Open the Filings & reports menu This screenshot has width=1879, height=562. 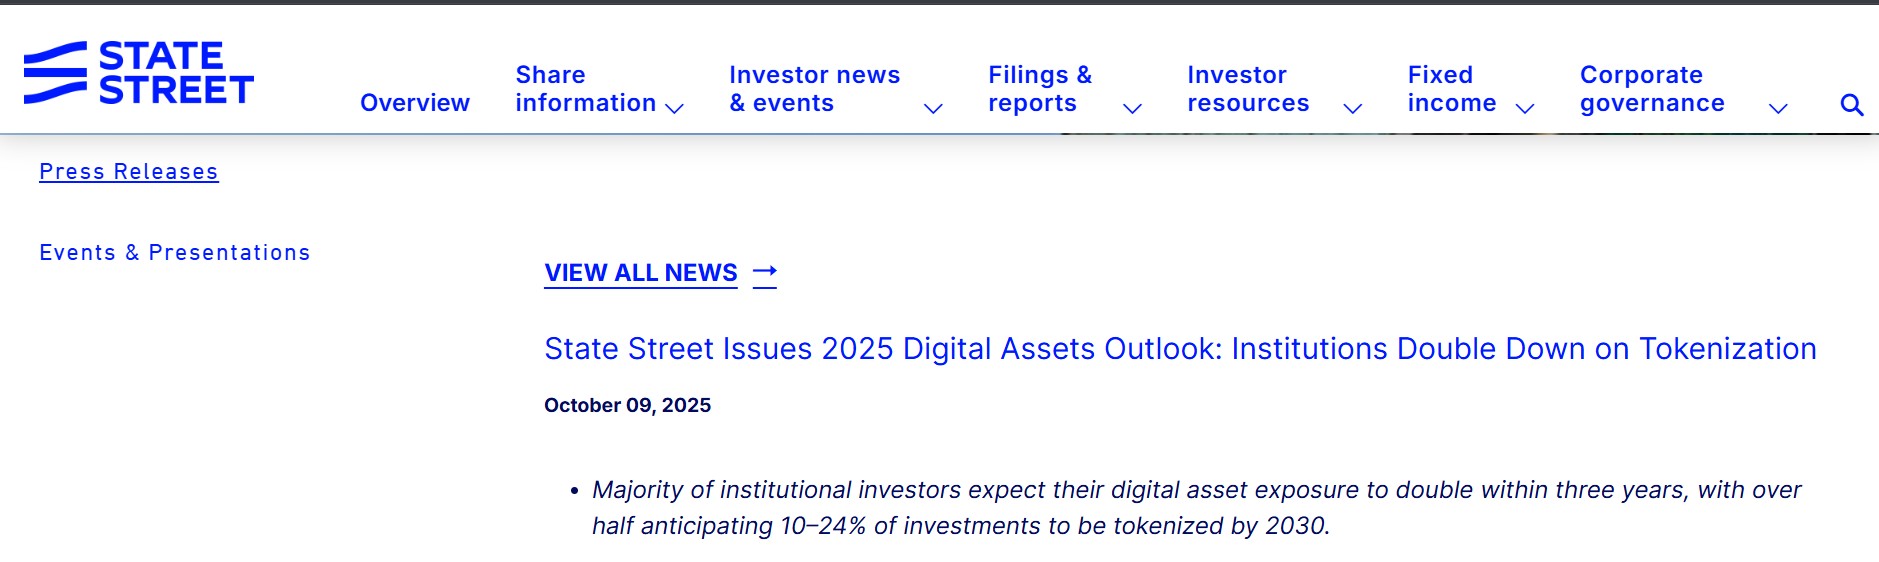click(x=1039, y=89)
